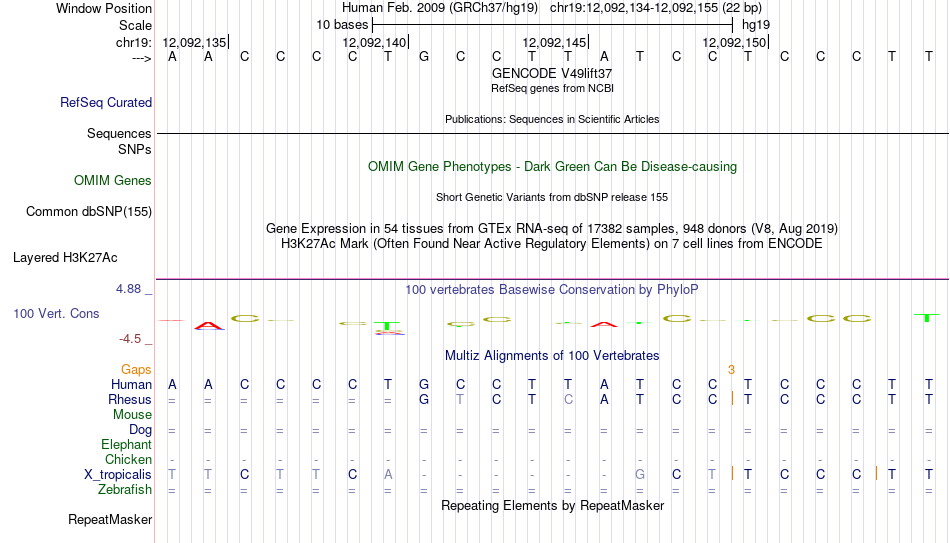Click Multiz Alignments of 100 Vertebrates title
The image size is (950, 543).
click(552, 356)
